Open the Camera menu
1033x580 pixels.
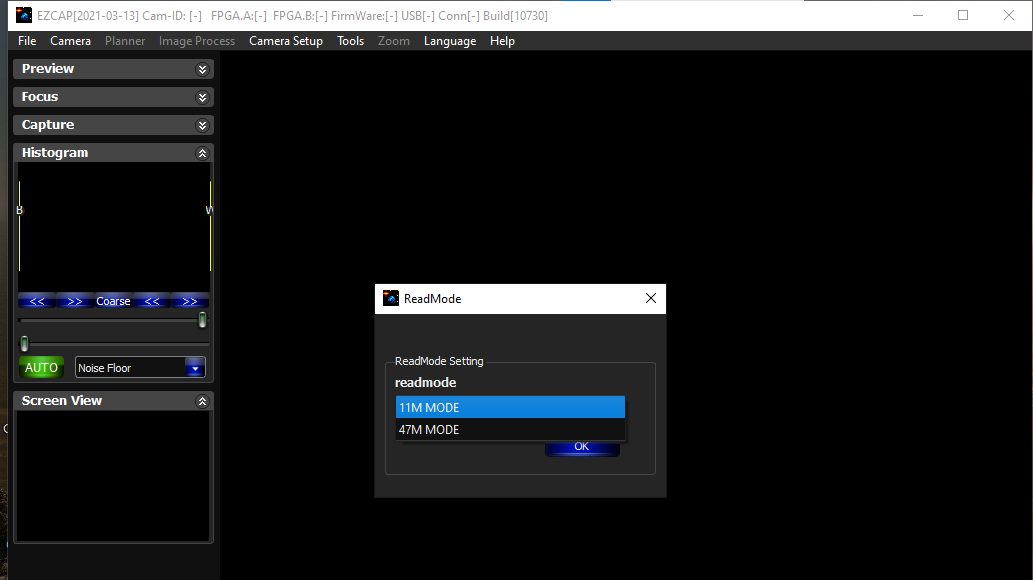70,41
